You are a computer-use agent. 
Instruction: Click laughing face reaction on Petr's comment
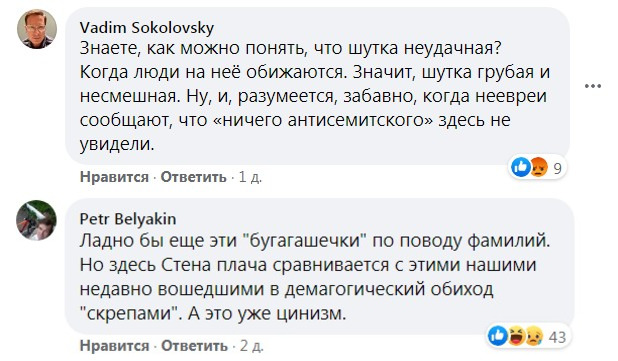[x=515, y=336]
